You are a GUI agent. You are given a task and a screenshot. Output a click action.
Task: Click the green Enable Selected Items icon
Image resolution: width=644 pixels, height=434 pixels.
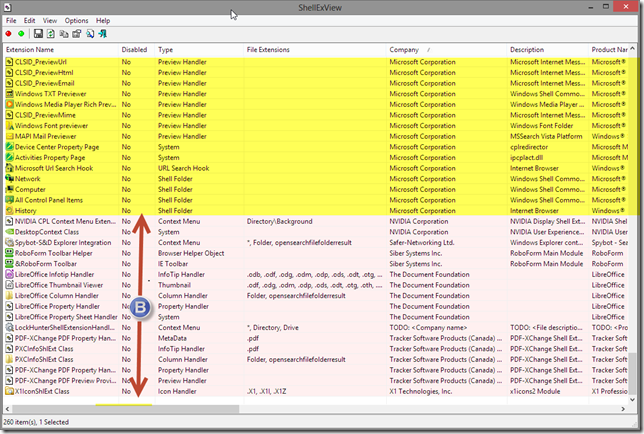coord(21,34)
